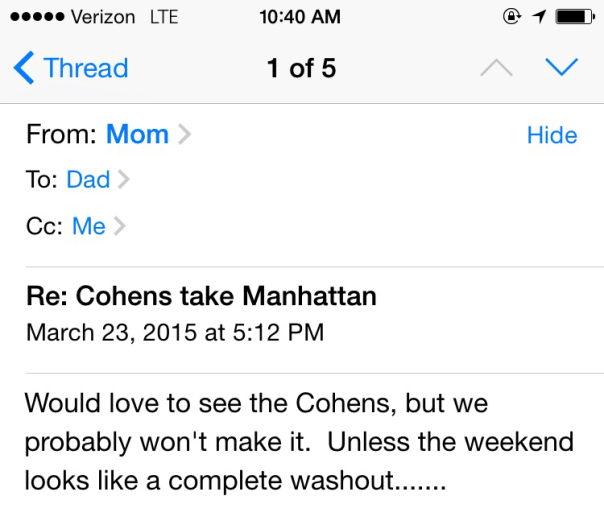Show previous message with up arrow
The image size is (604, 529).
[497, 68]
